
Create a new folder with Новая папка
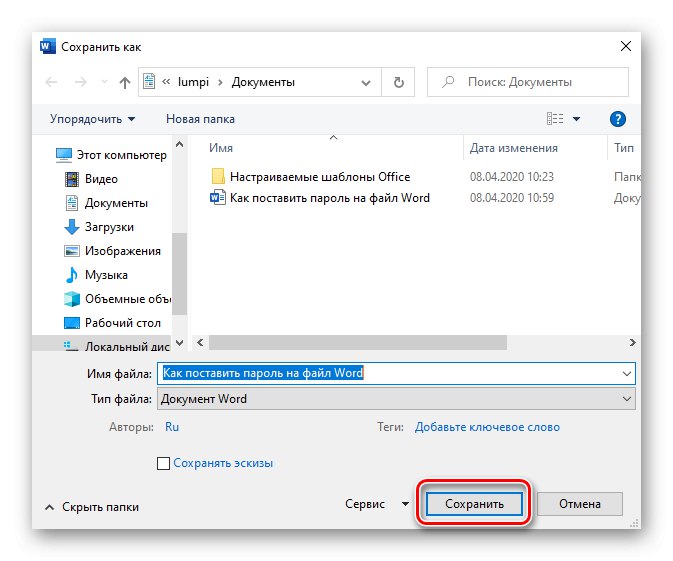[x=200, y=119]
